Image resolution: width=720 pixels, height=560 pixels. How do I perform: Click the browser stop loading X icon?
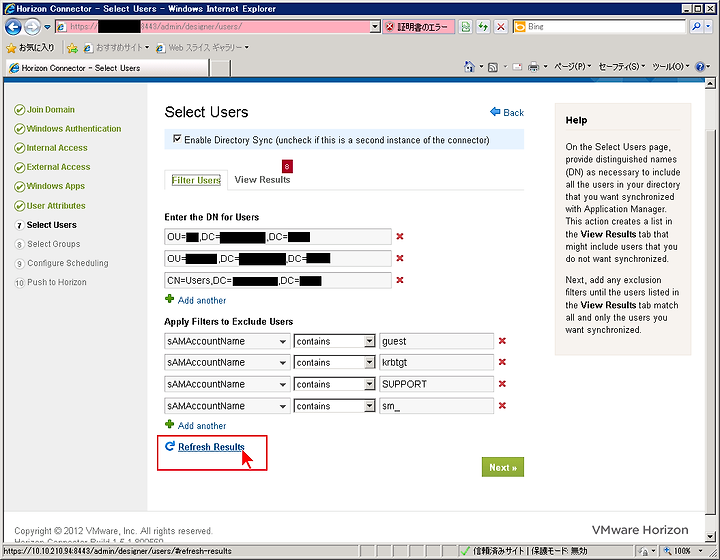[501, 27]
